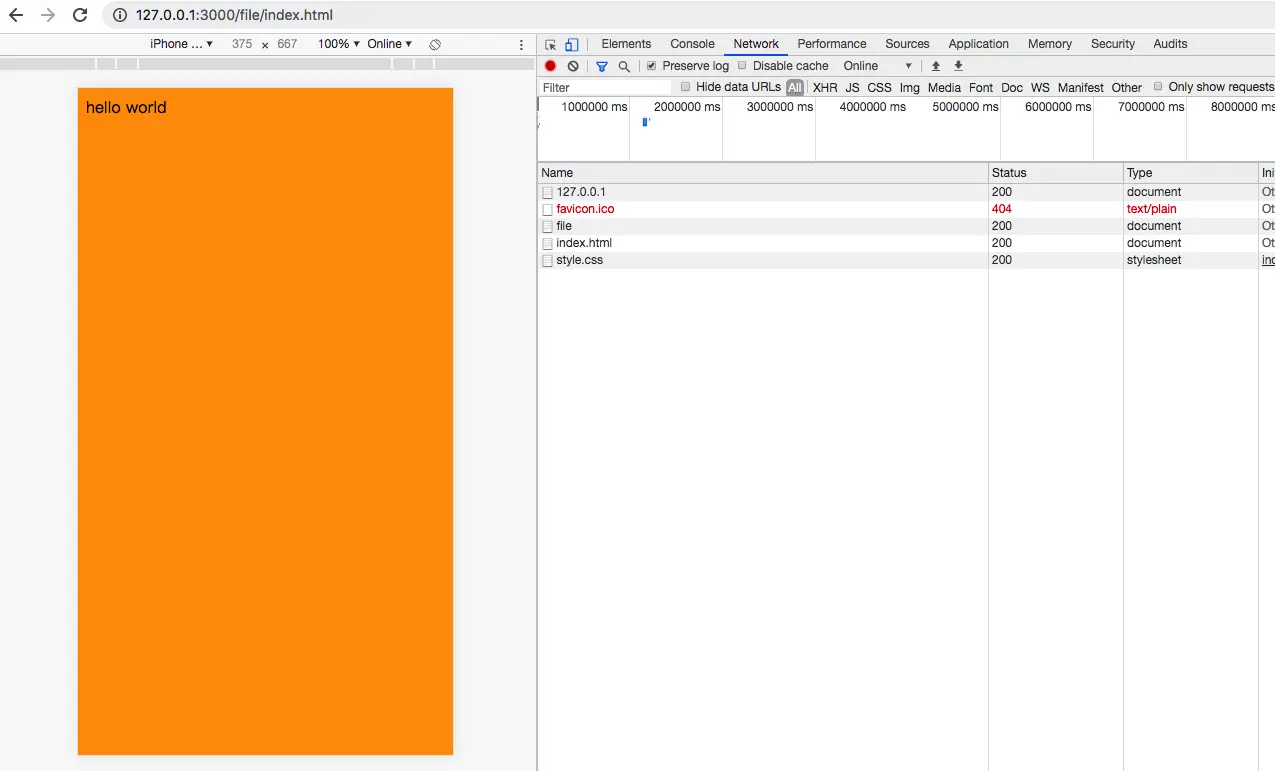Switch to the Console tab
This screenshot has width=1275, height=771.
coord(692,44)
